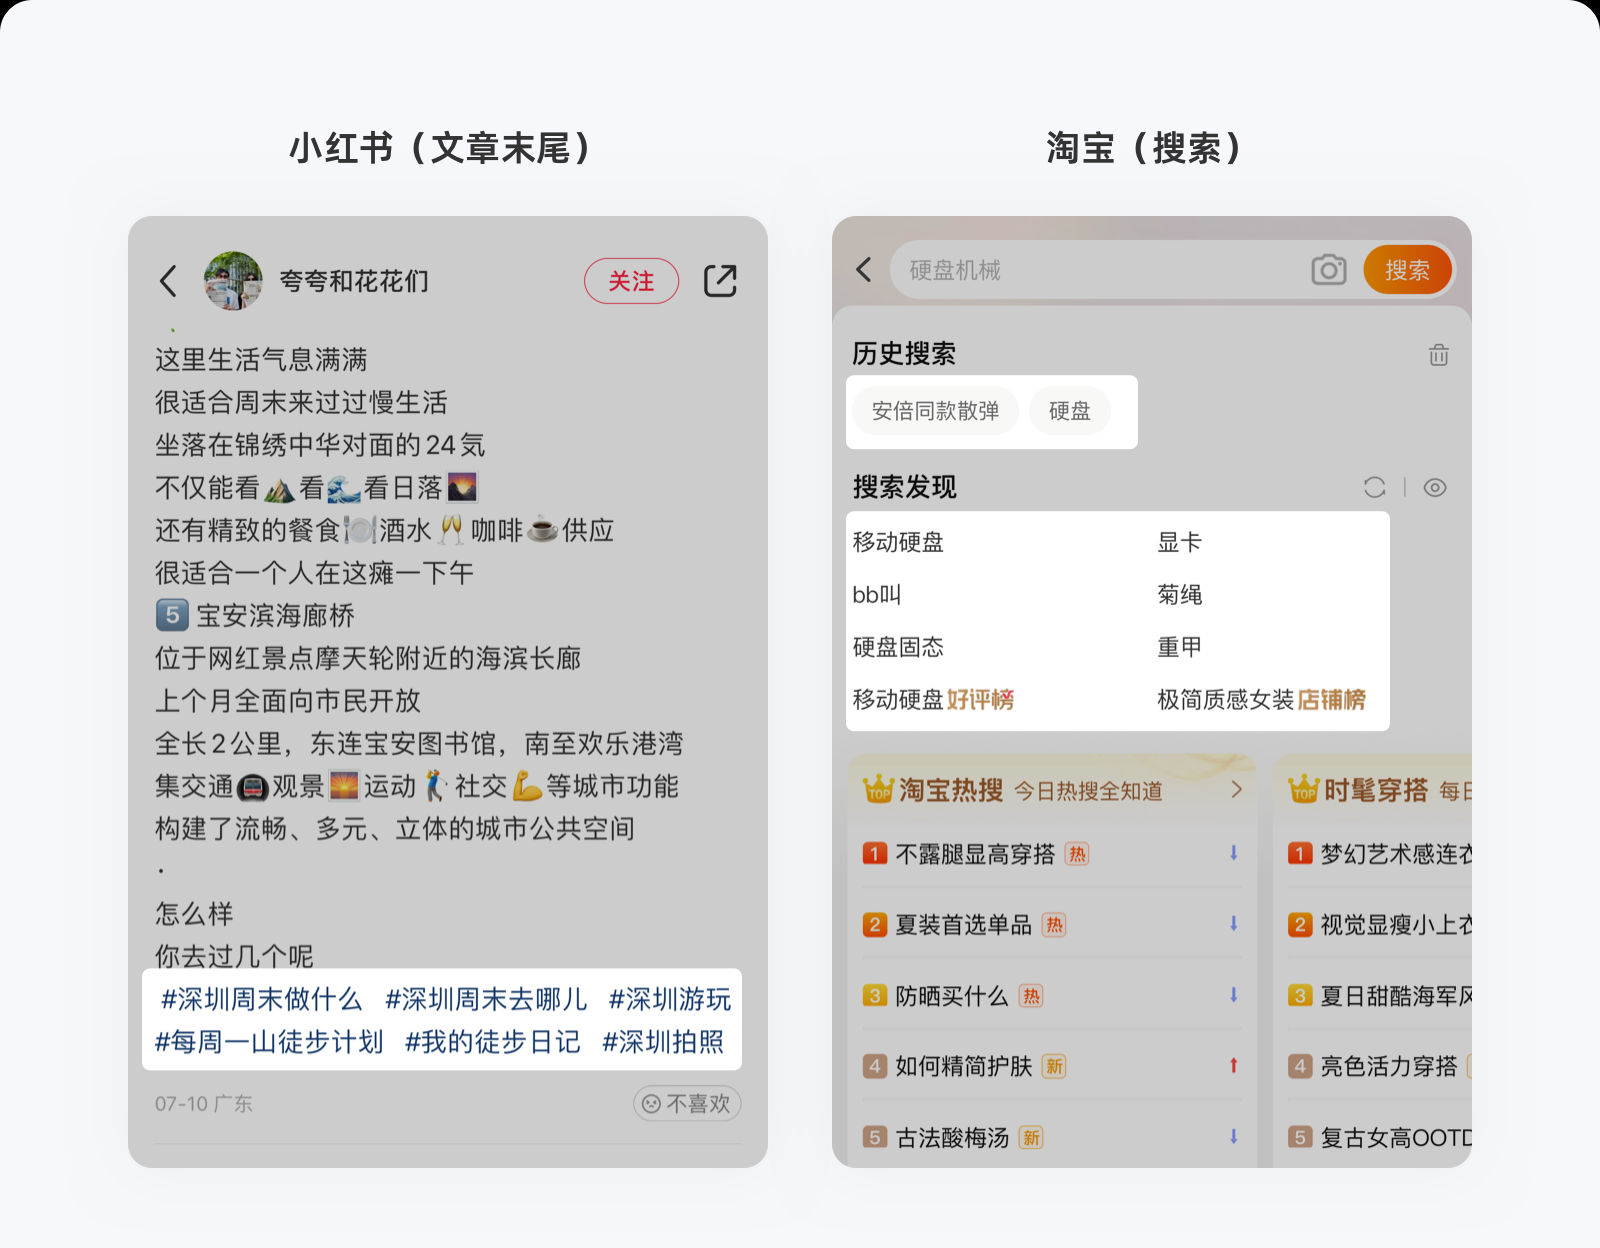Select history tag 硬盘

click(1069, 411)
